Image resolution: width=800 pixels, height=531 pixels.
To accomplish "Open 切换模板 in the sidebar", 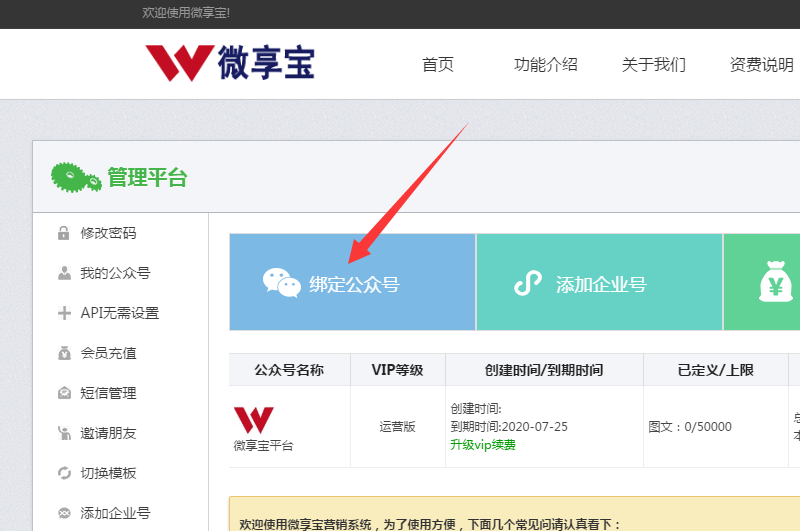I will tap(108, 473).
